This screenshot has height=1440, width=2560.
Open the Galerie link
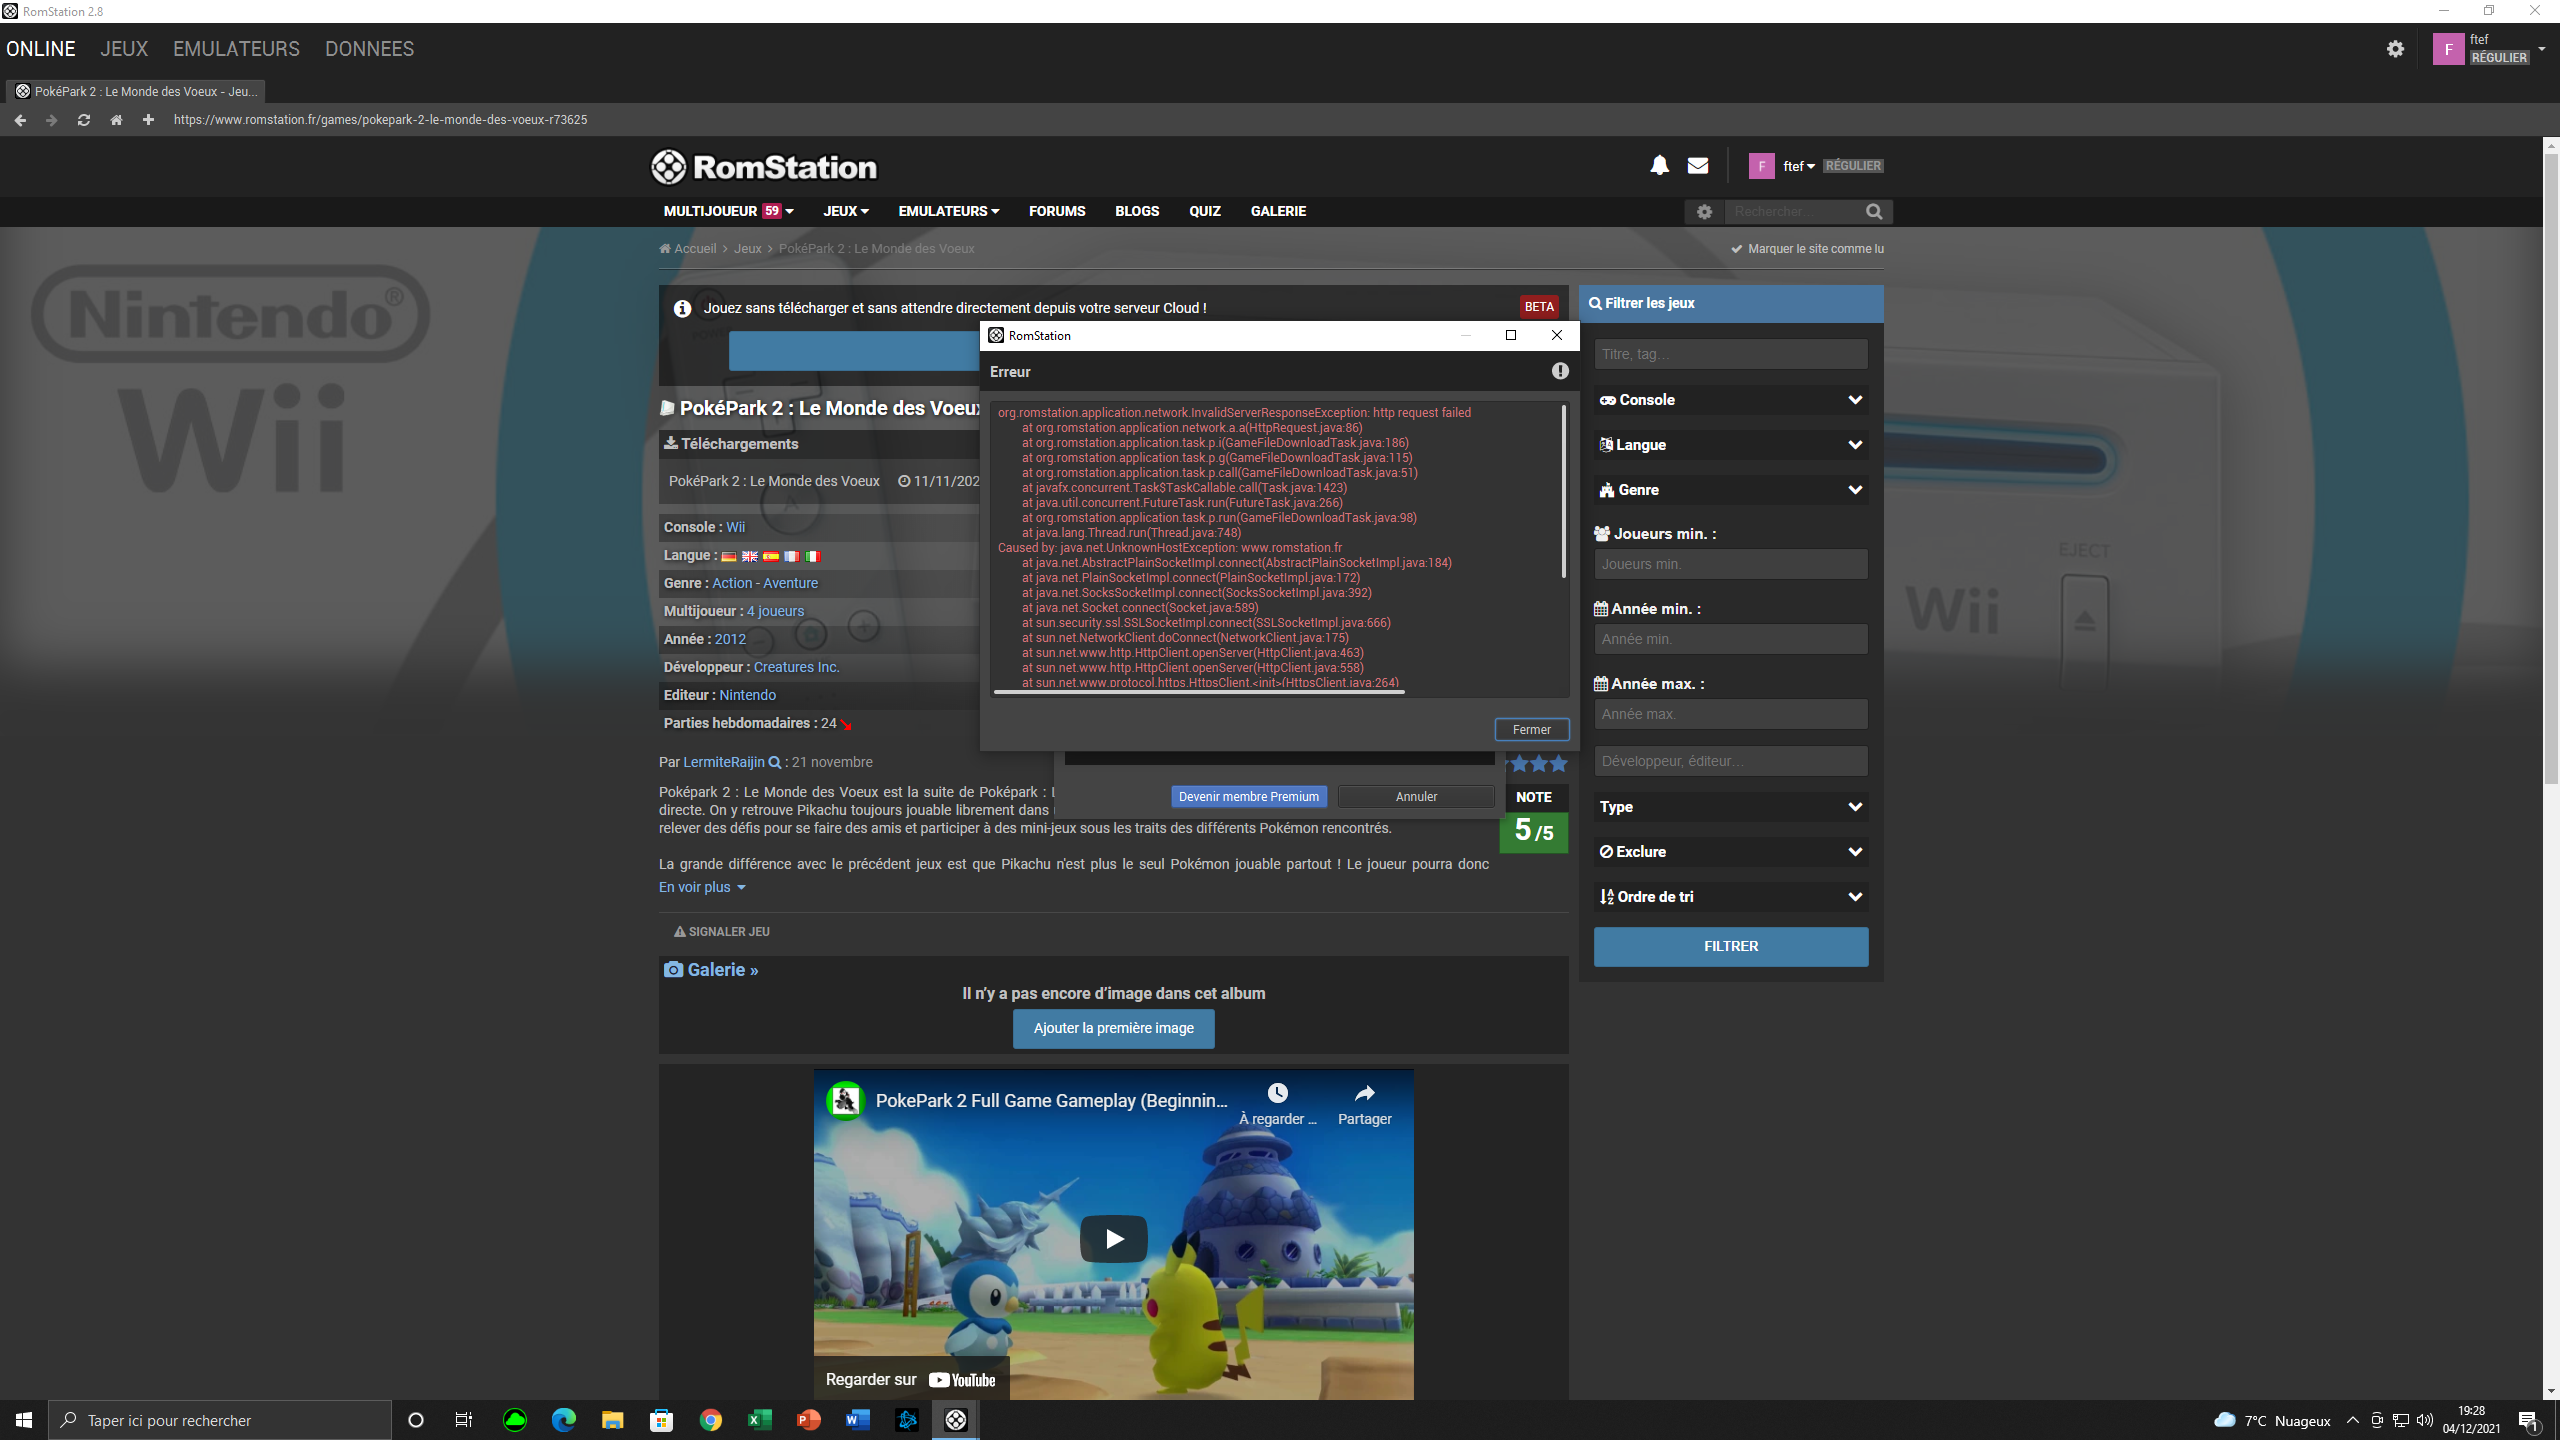click(711, 970)
